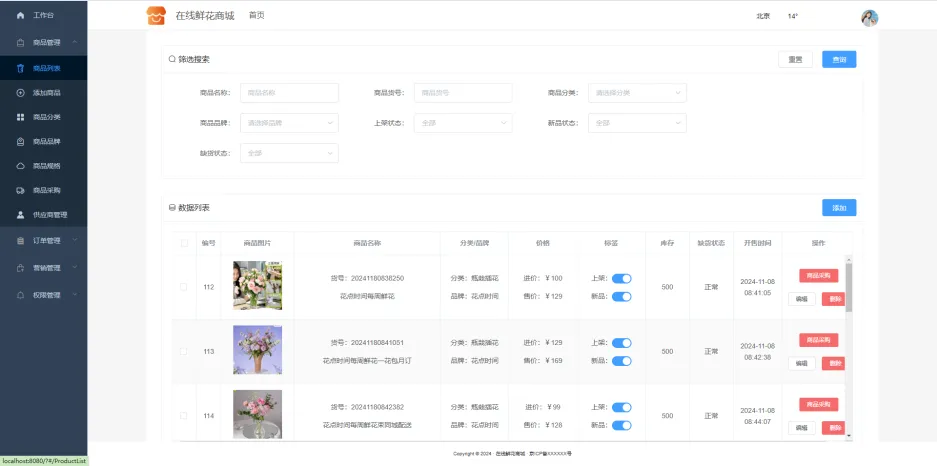The image size is (937, 466).
Task: Go to 首页 in the top navigation
Action: 256,15
